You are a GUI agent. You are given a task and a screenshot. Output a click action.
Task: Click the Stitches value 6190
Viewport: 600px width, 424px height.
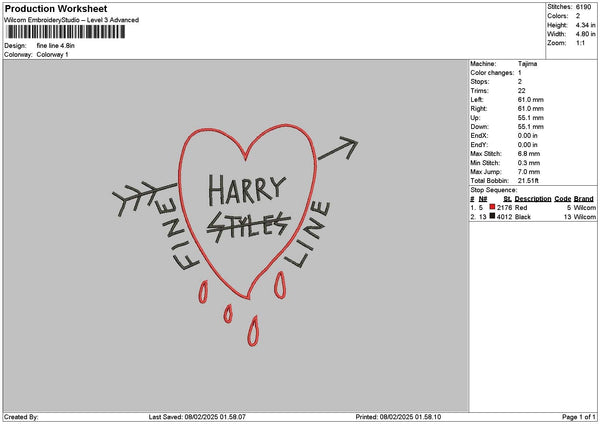point(583,7)
